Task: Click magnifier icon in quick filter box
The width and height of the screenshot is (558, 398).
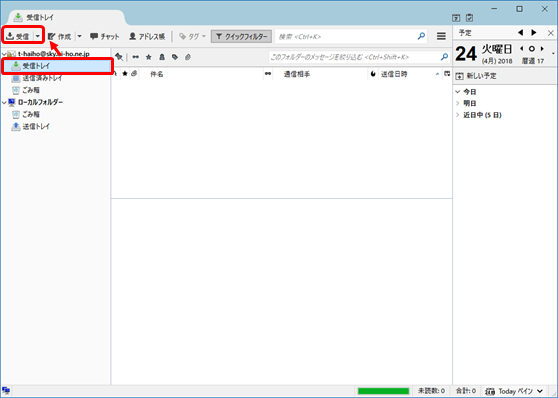Action: coord(444,57)
